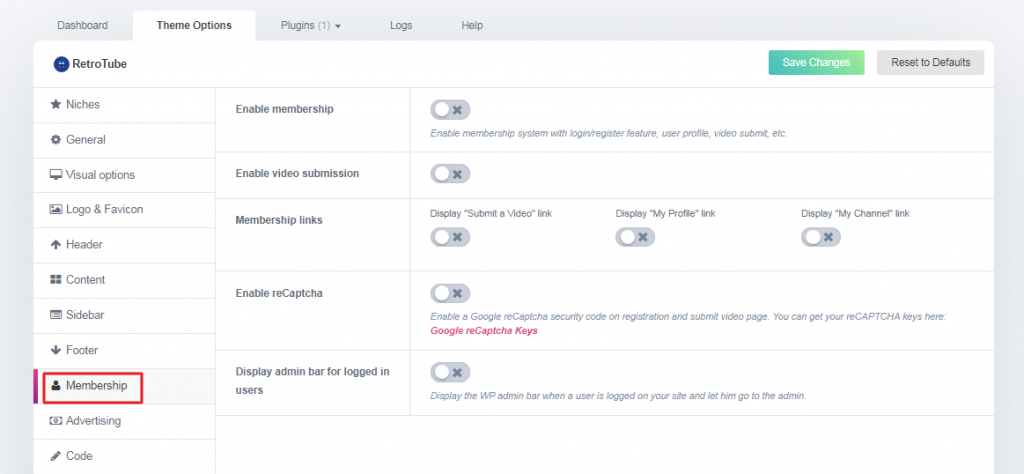Click the image icon for Logo & Favicon

(56, 210)
